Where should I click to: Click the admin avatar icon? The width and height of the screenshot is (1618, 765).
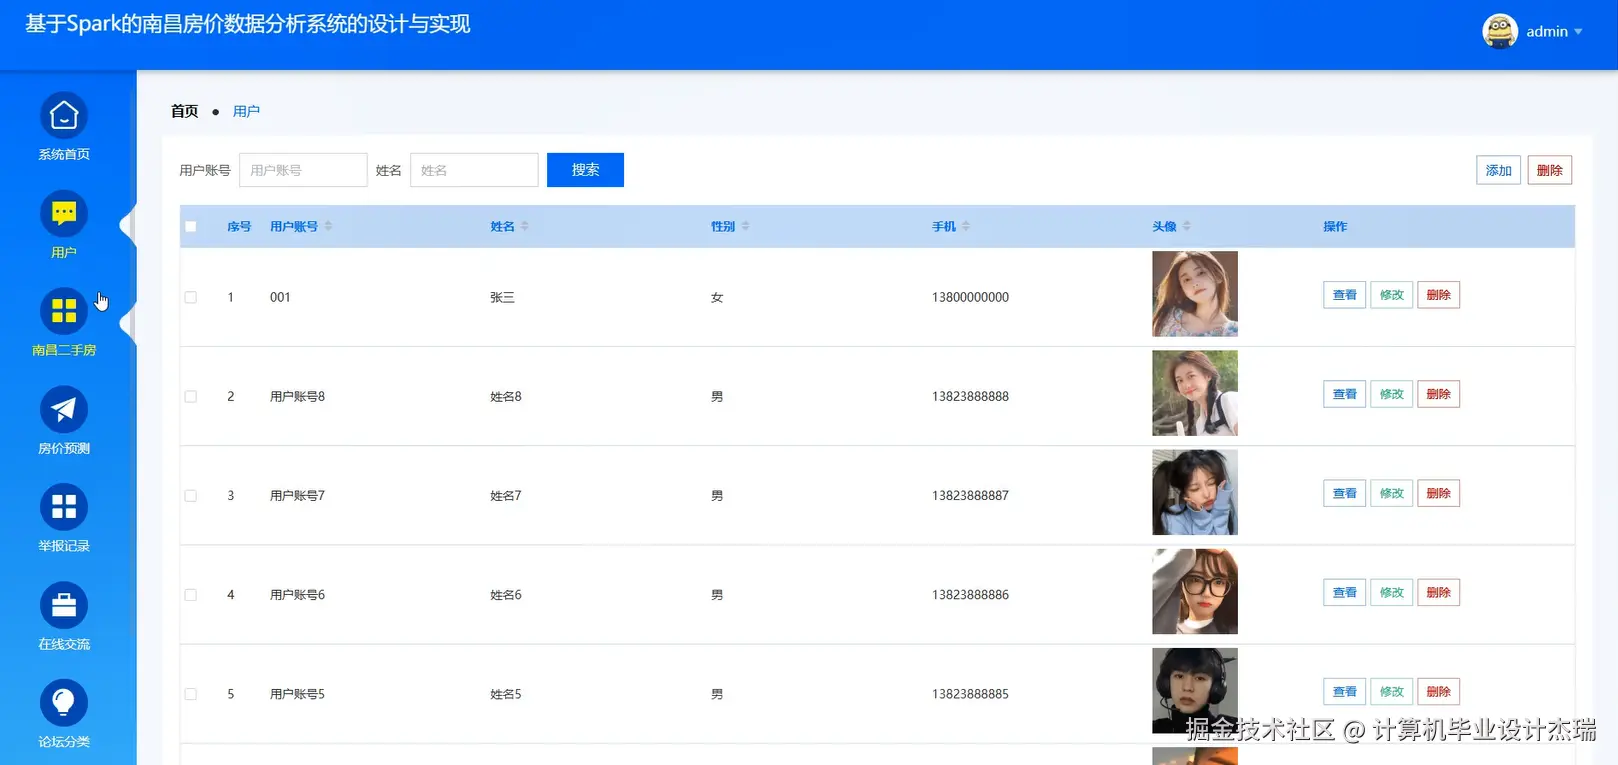pos(1500,31)
